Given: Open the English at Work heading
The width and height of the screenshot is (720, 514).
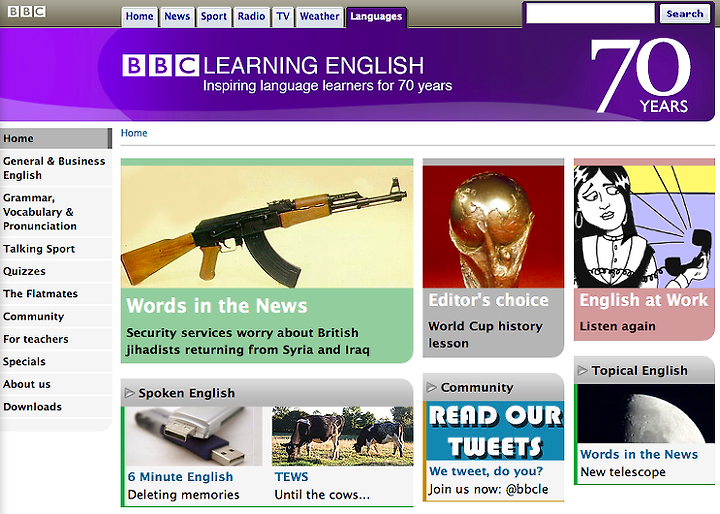Looking at the screenshot, I should point(644,300).
